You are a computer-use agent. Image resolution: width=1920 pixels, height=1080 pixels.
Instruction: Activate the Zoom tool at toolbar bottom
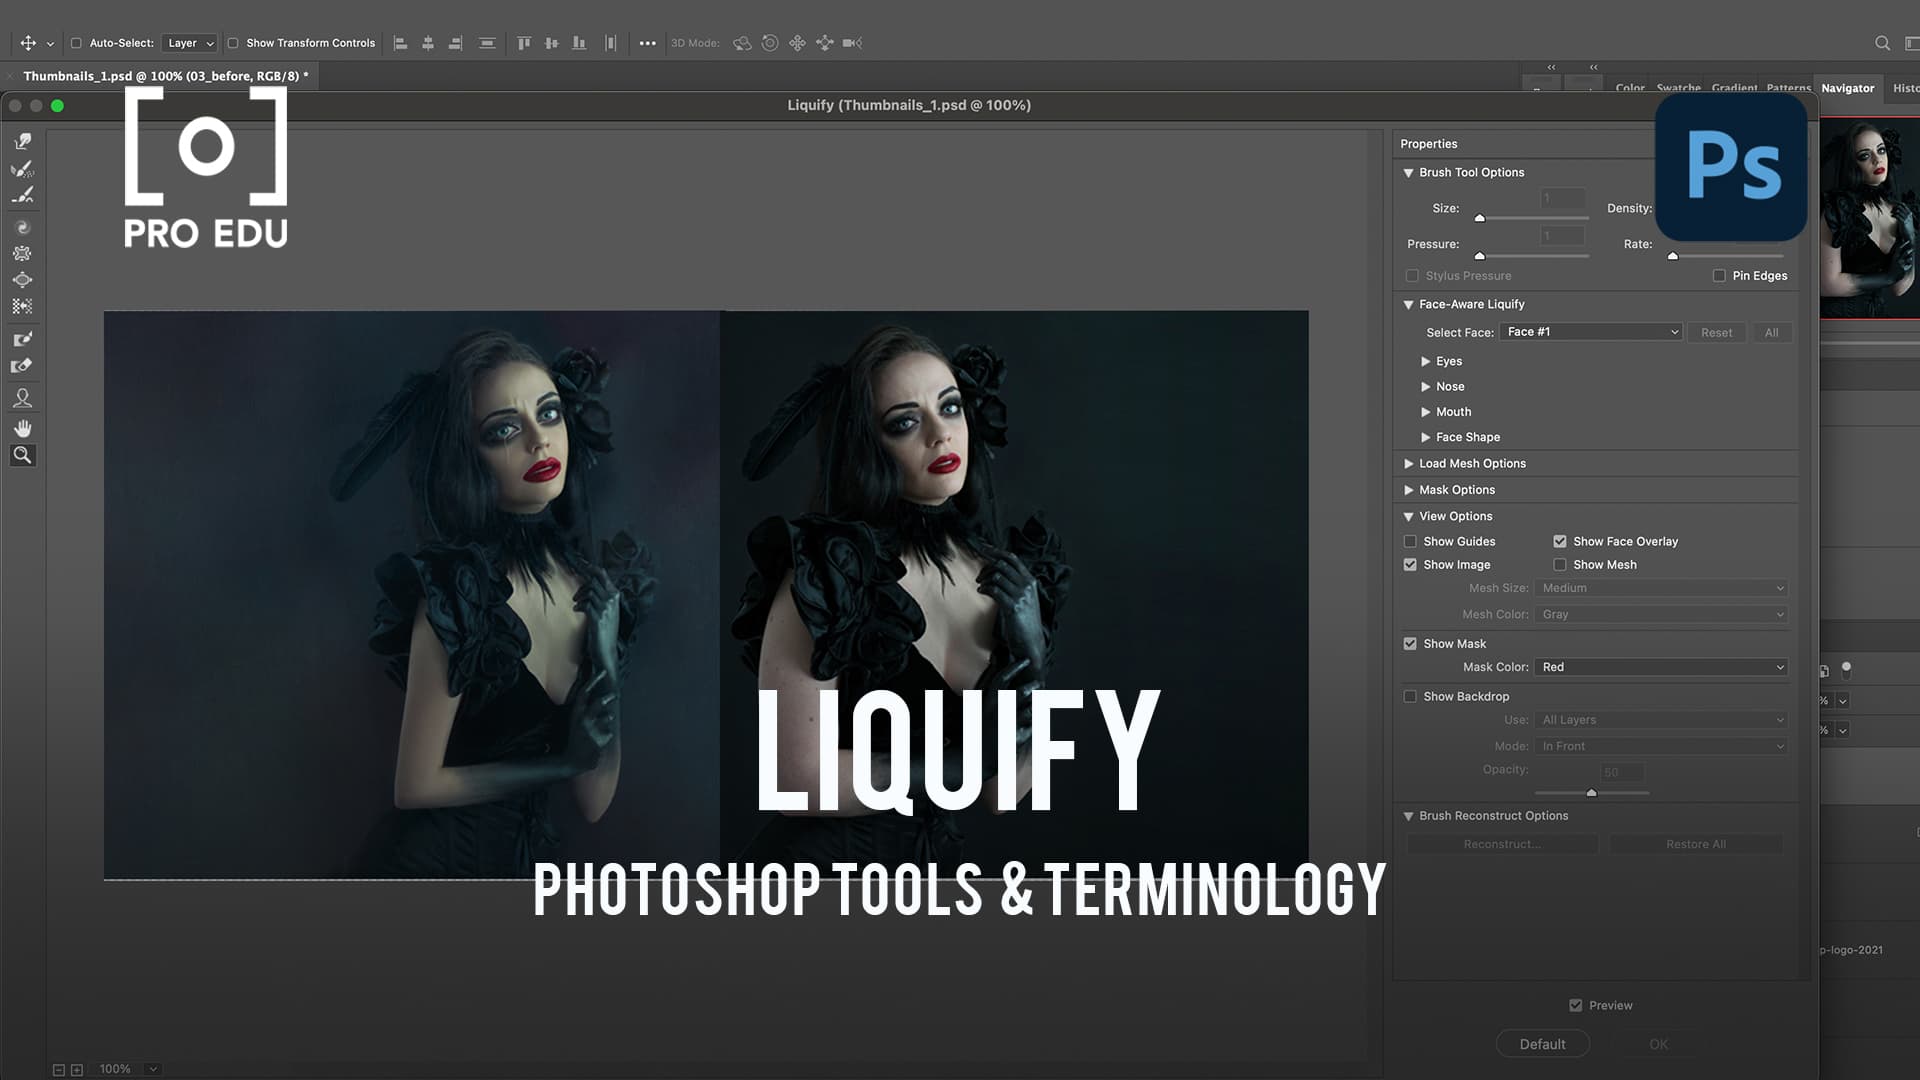point(22,455)
